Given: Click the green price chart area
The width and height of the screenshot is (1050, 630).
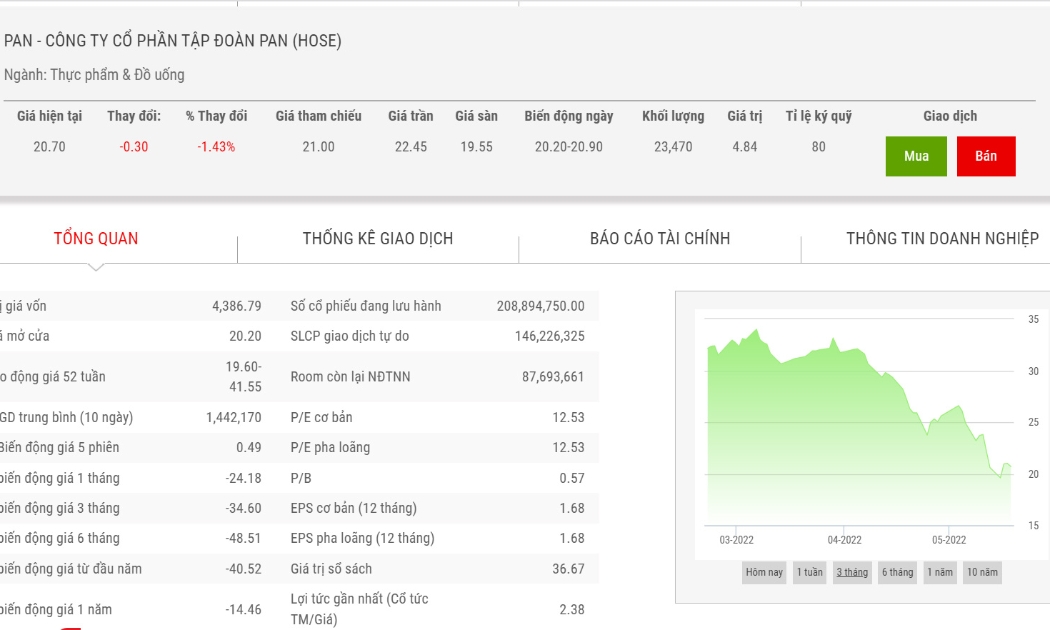Looking at the screenshot, I should (859, 428).
